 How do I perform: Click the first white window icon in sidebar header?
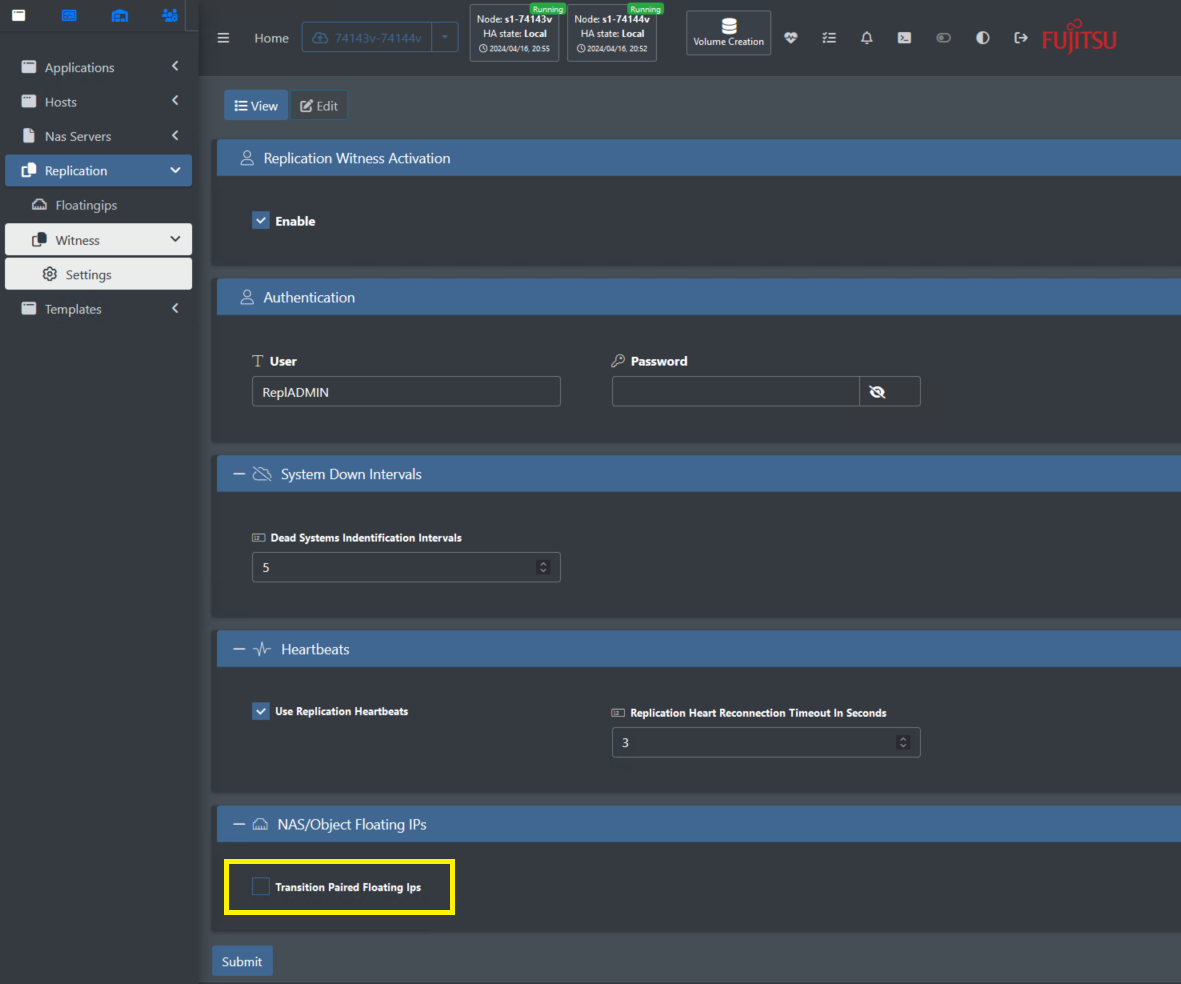(x=19, y=15)
